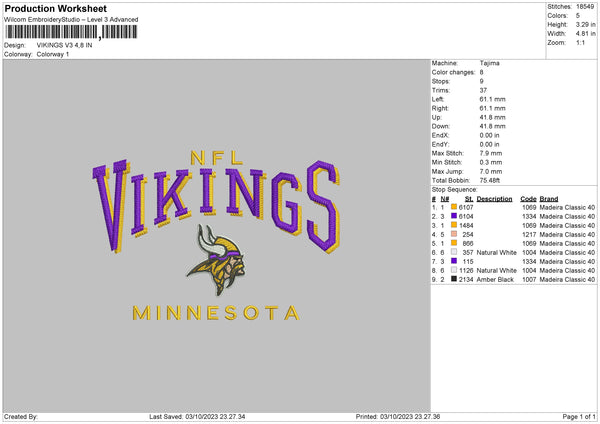Screen dimensions: 600x424
Task: Select the Machine value Tajima
Action: [489, 63]
